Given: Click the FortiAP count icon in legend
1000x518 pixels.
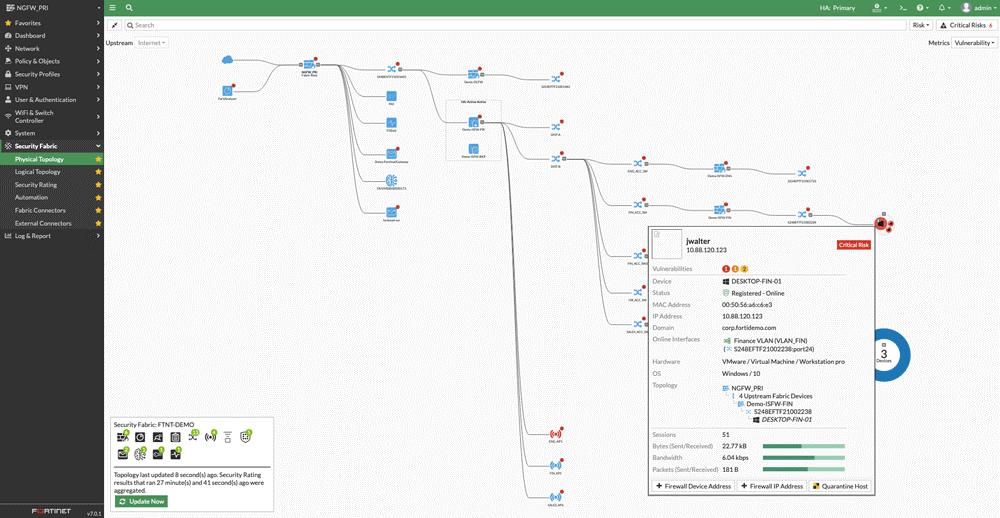Looking at the screenshot, I should [210, 437].
